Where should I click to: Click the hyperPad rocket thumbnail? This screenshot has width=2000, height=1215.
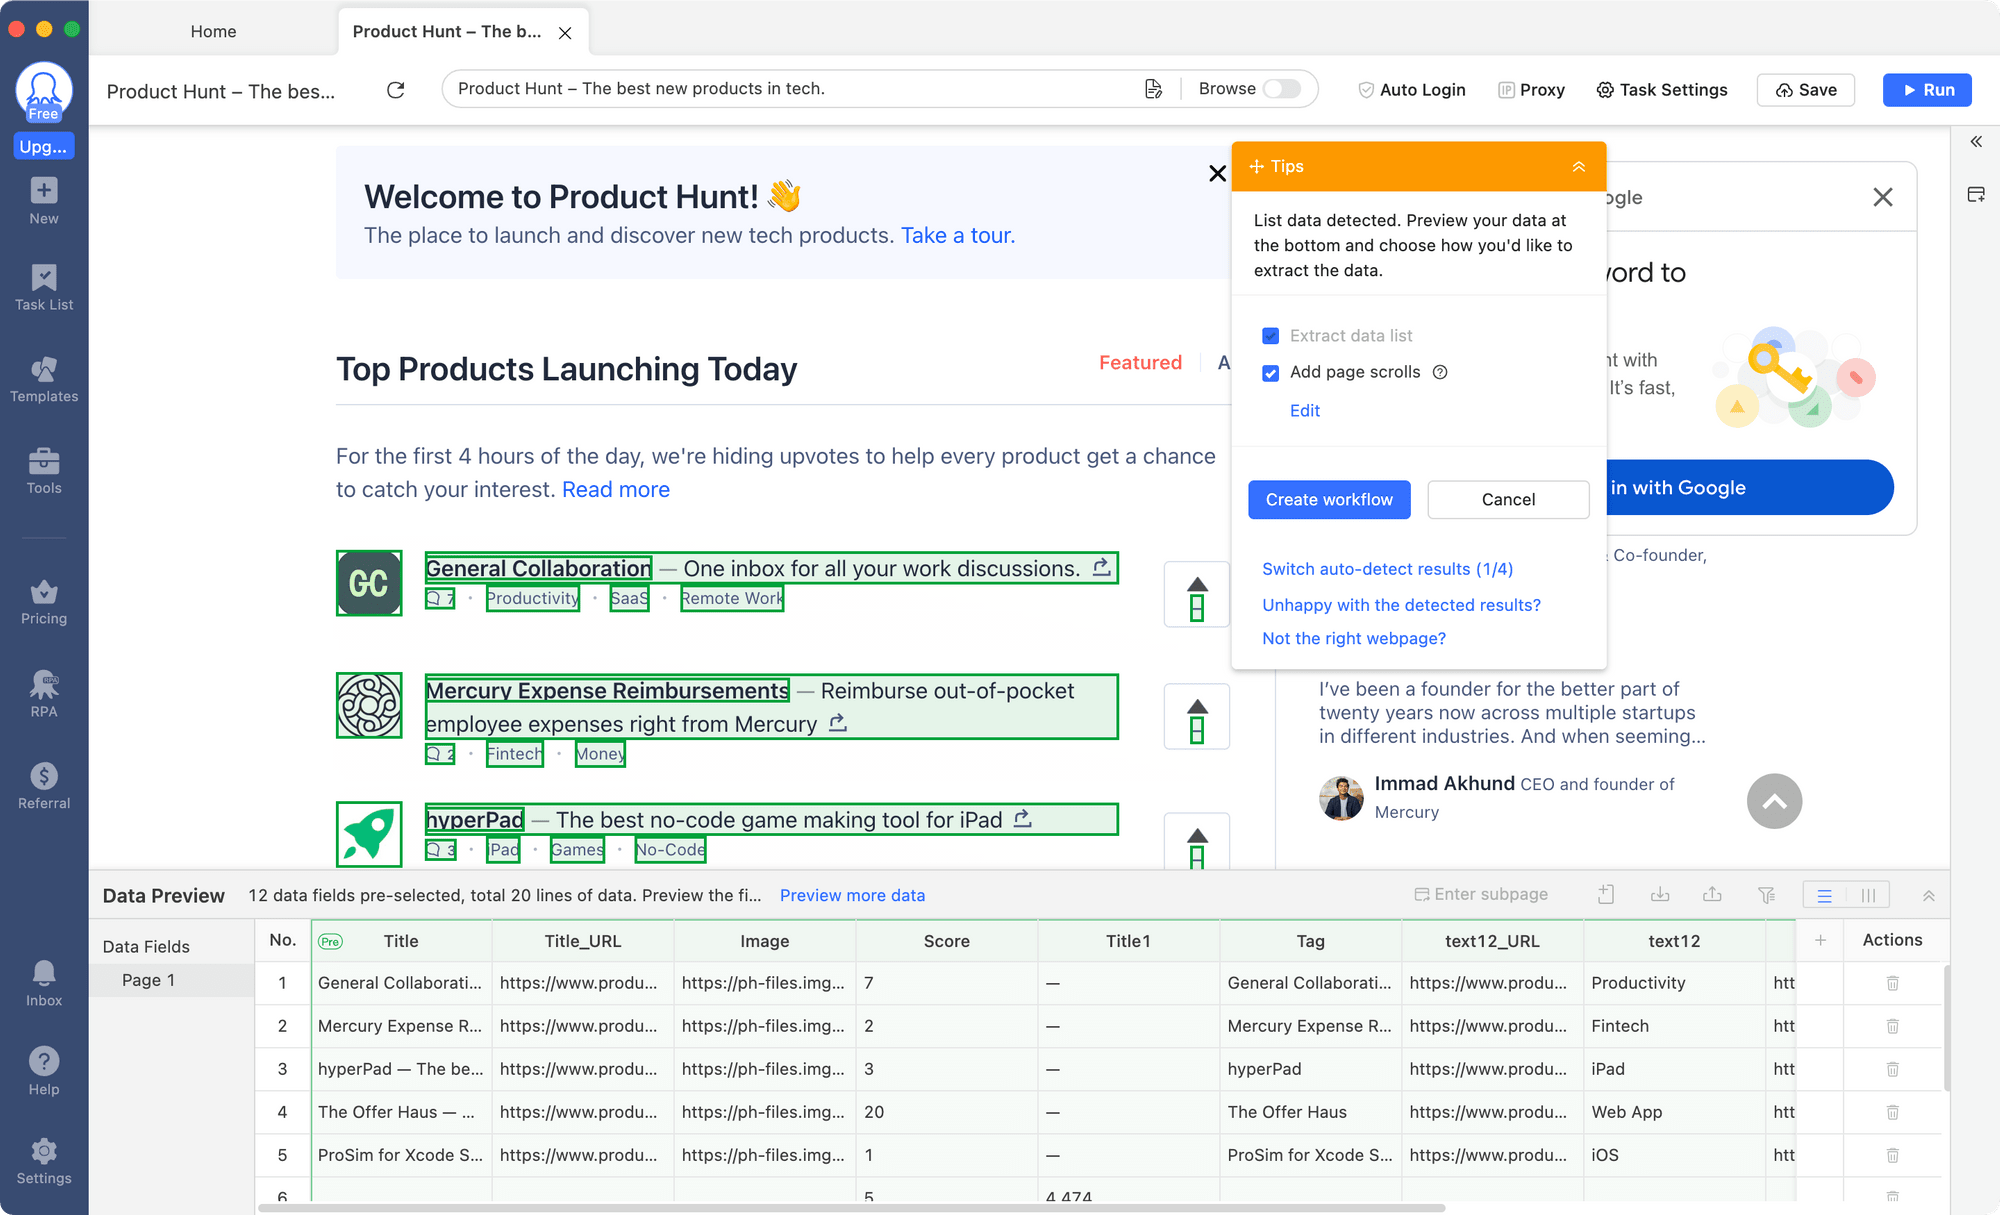[369, 834]
